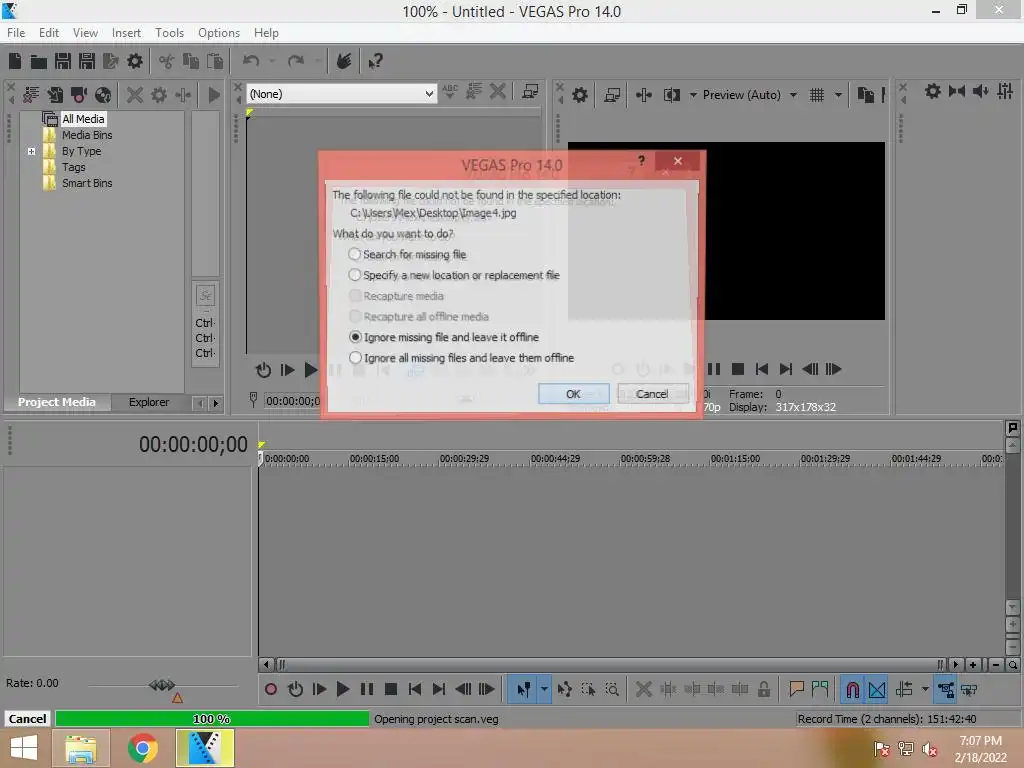Image resolution: width=1024 pixels, height=768 pixels.
Task: Click the Envelope edit tool icon
Action: 565,689
